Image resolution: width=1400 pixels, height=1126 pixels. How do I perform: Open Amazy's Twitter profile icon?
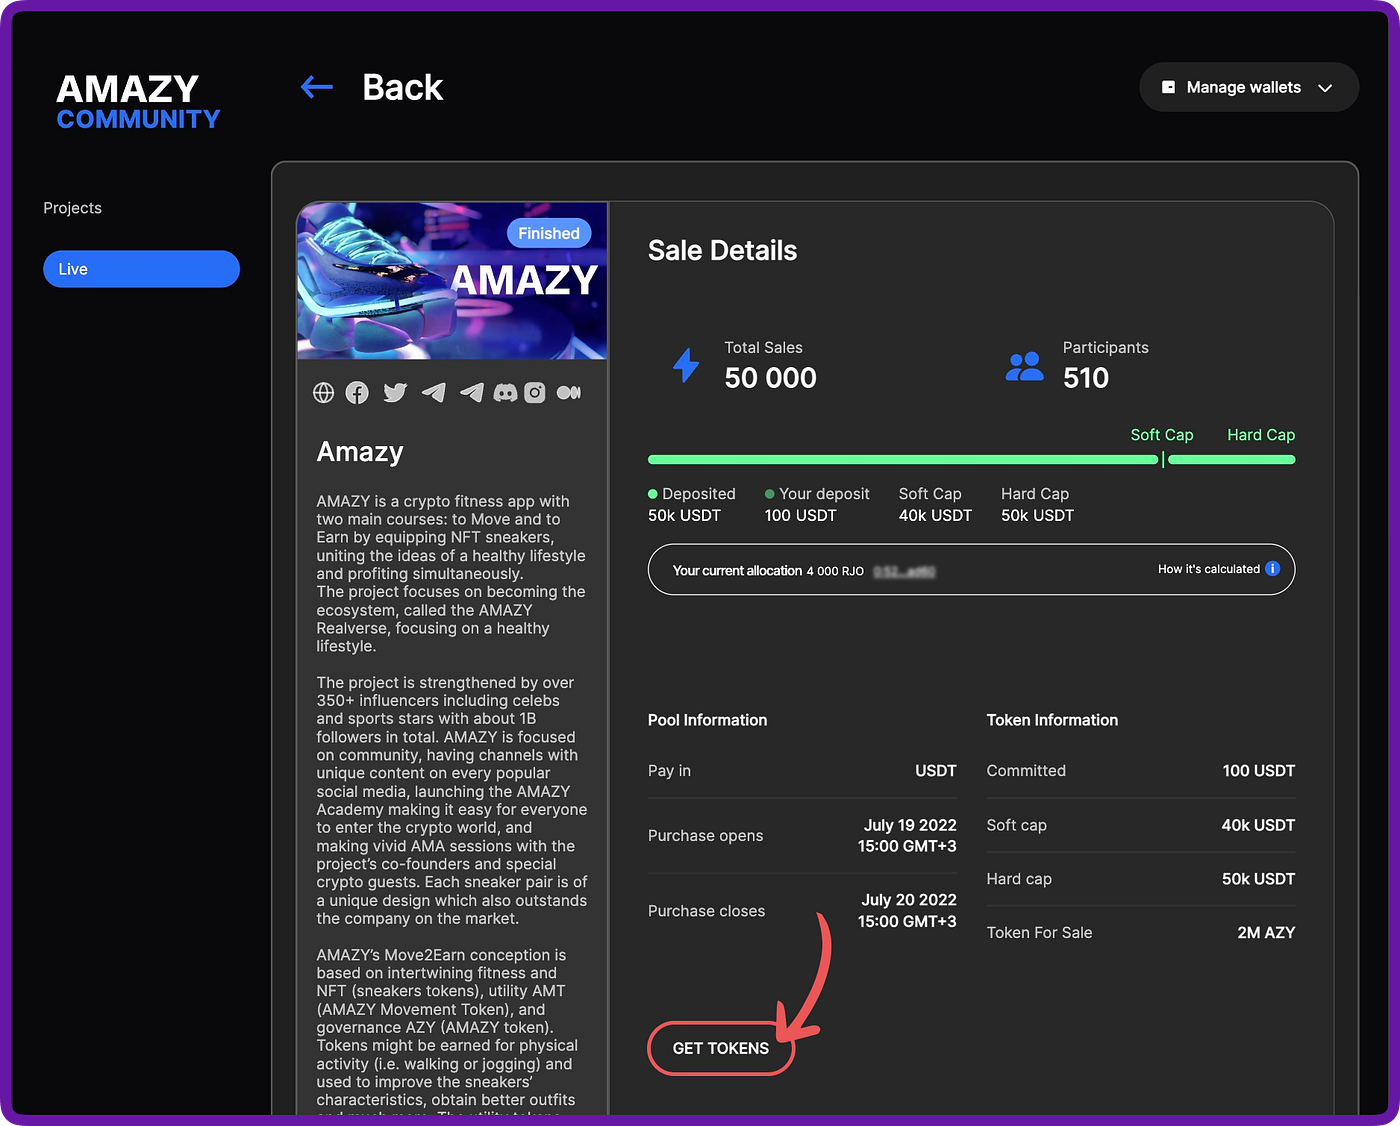click(395, 393)
